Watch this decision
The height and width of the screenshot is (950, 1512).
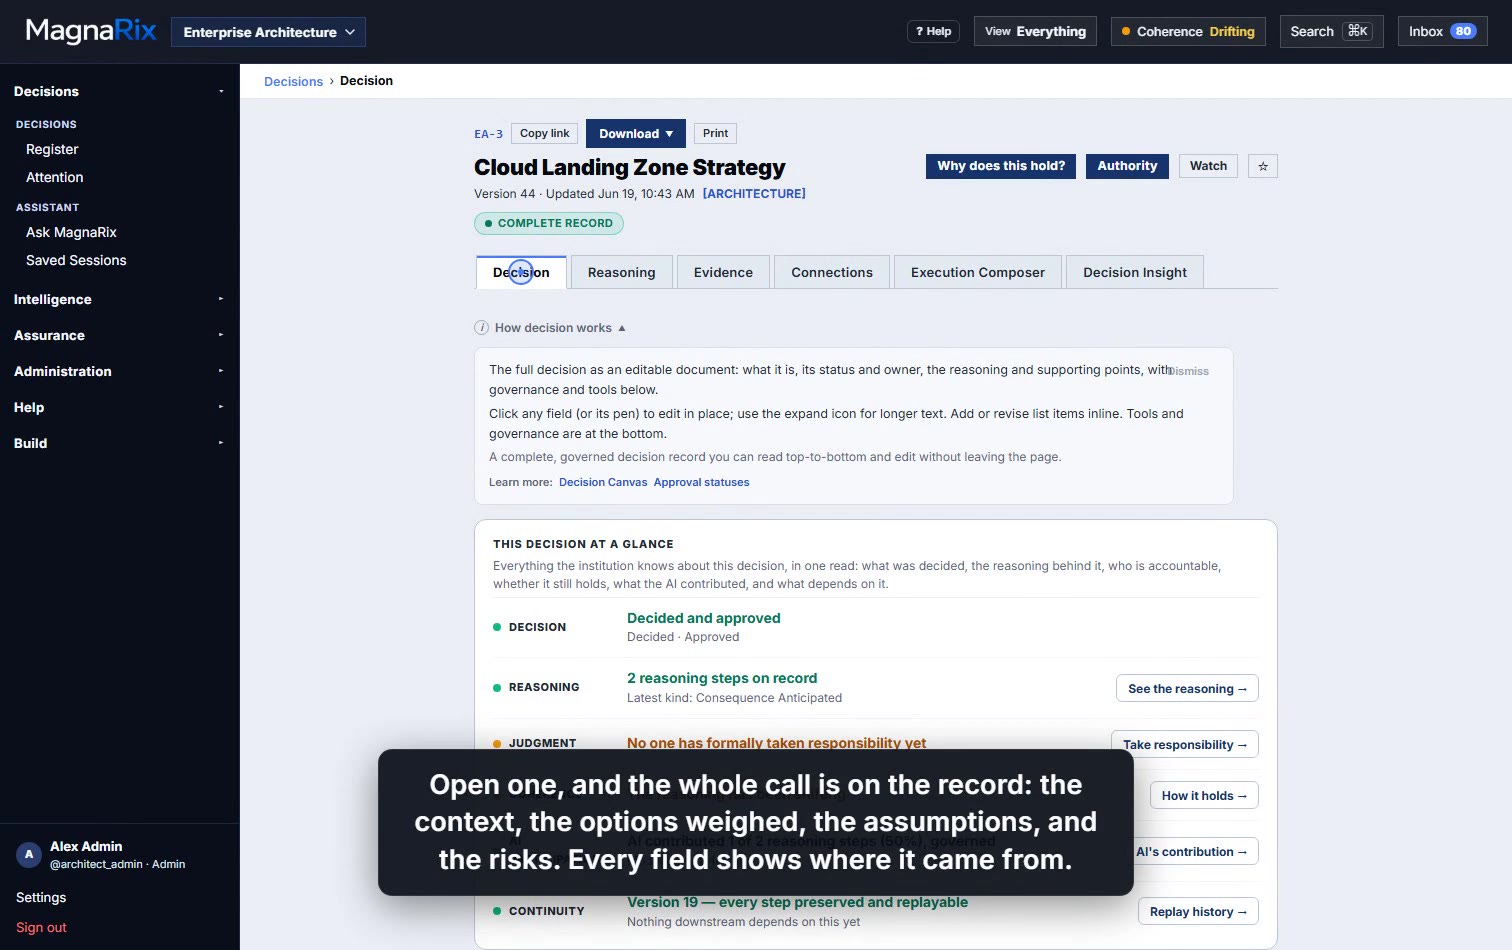(1208, 166)
